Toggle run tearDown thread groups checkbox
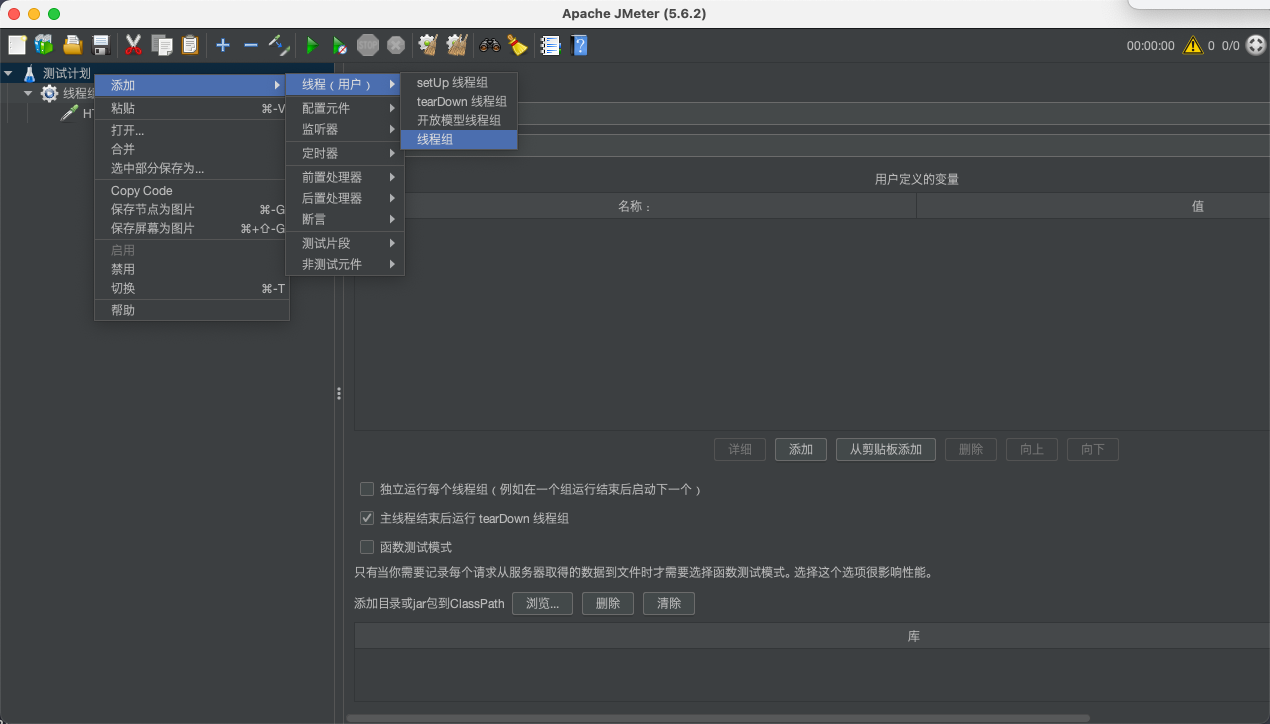This screenshot has height=724, width=1270. tap(367, 518)
